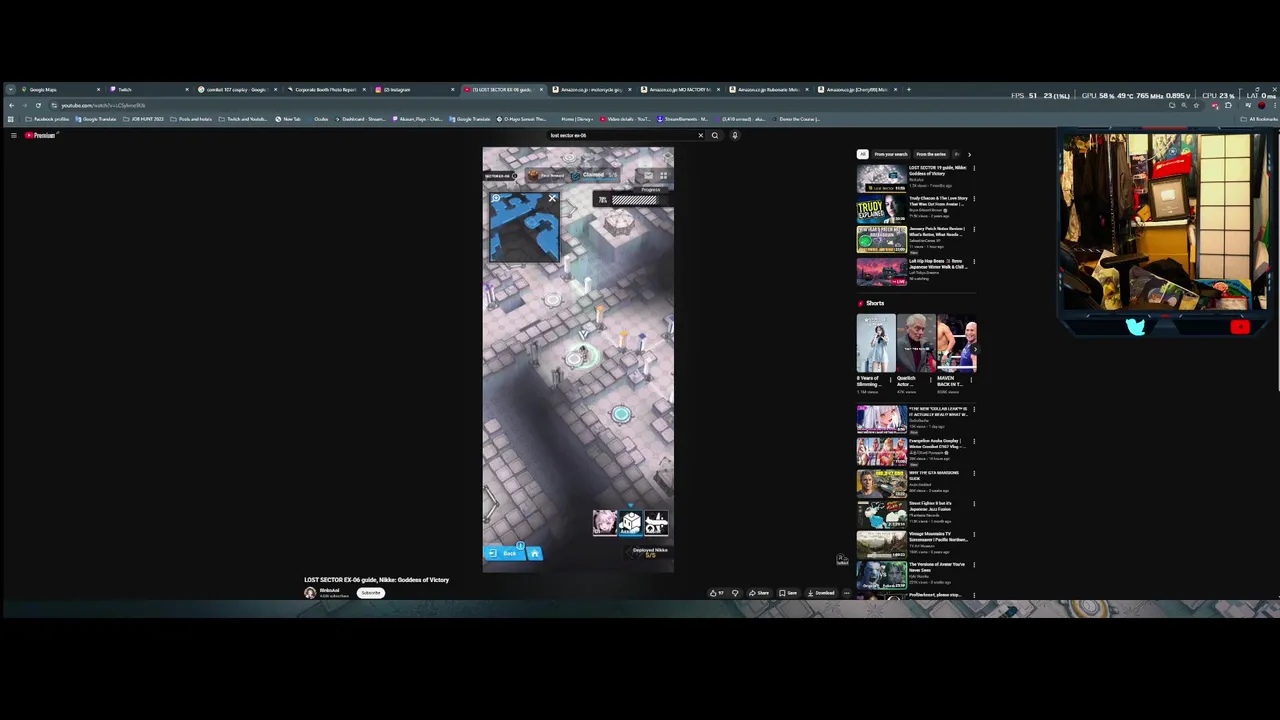The width and height of the screenshot is (1280, 720).
Task: Select the All filter chip
Action: (x=862, y=154)
